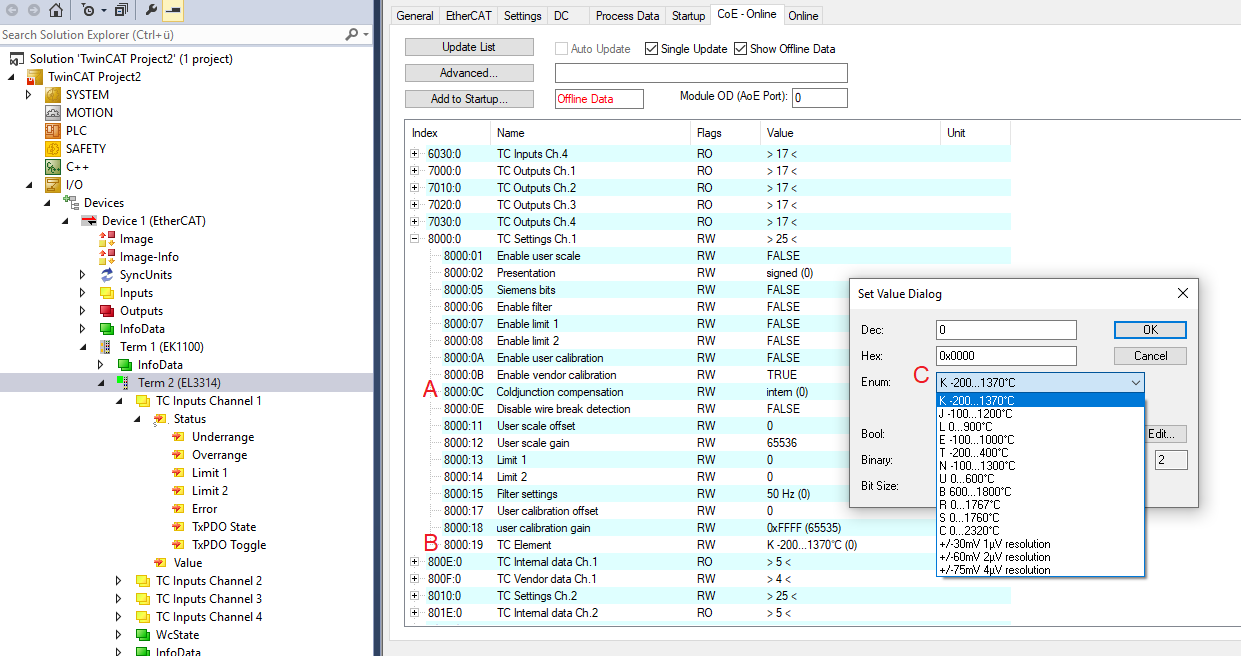Expand the TC Inputs Channel 2 tree node

pyautogui.click(x=119, y=581)
